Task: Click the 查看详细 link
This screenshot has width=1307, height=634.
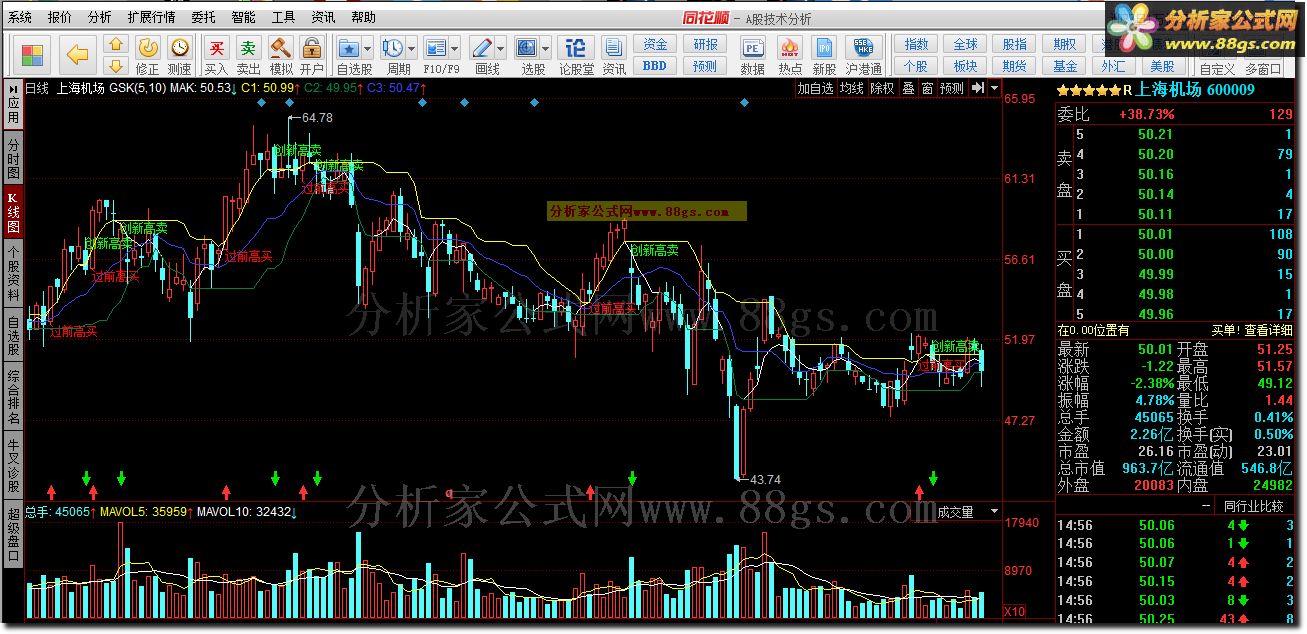Action: 1267,330
